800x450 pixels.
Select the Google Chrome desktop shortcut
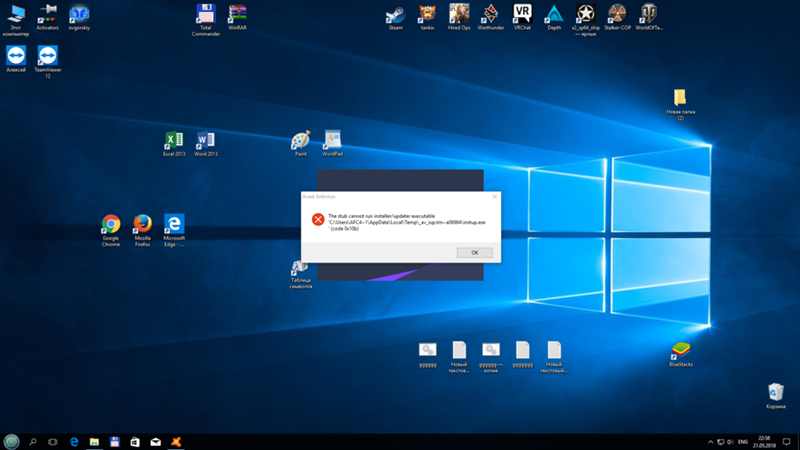(x=111, y=231)
